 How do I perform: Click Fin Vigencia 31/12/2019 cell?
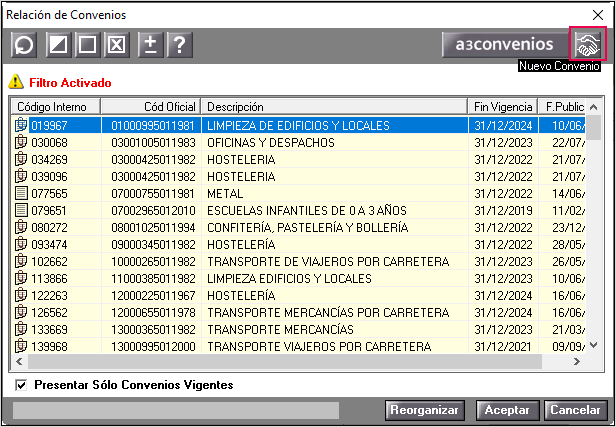503,210
